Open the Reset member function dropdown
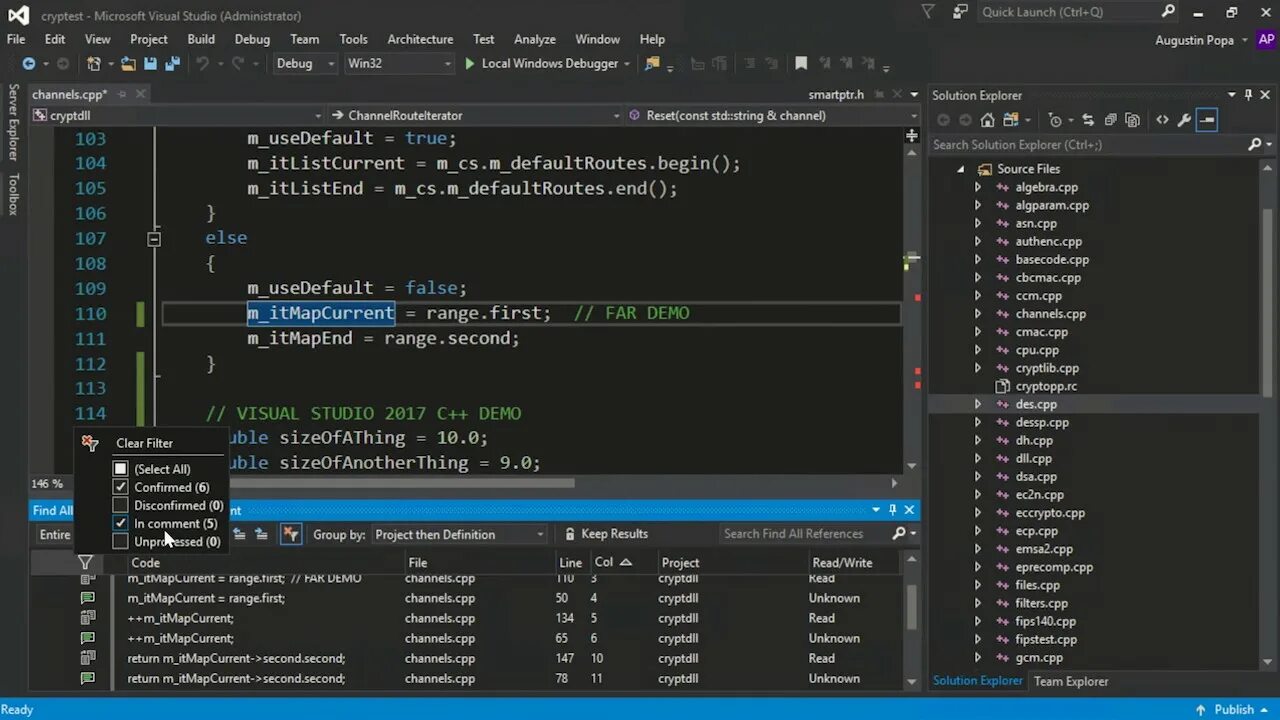Viewport: 1280px width, 720px height. 772,115
